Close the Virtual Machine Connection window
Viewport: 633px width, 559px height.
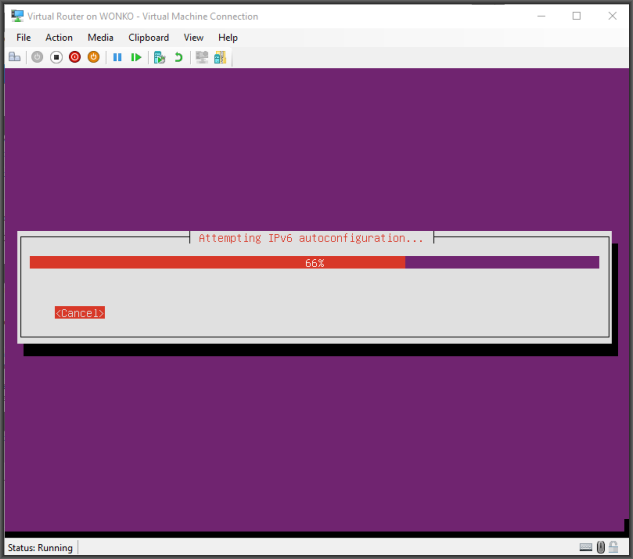point(612,16)
